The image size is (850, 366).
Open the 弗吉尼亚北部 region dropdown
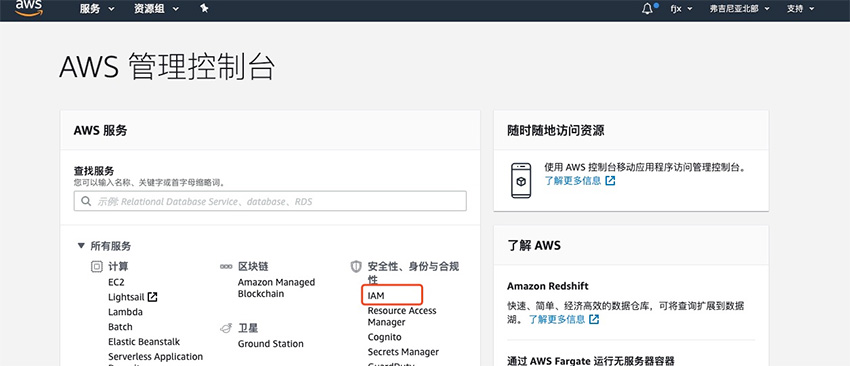point(740,9)
